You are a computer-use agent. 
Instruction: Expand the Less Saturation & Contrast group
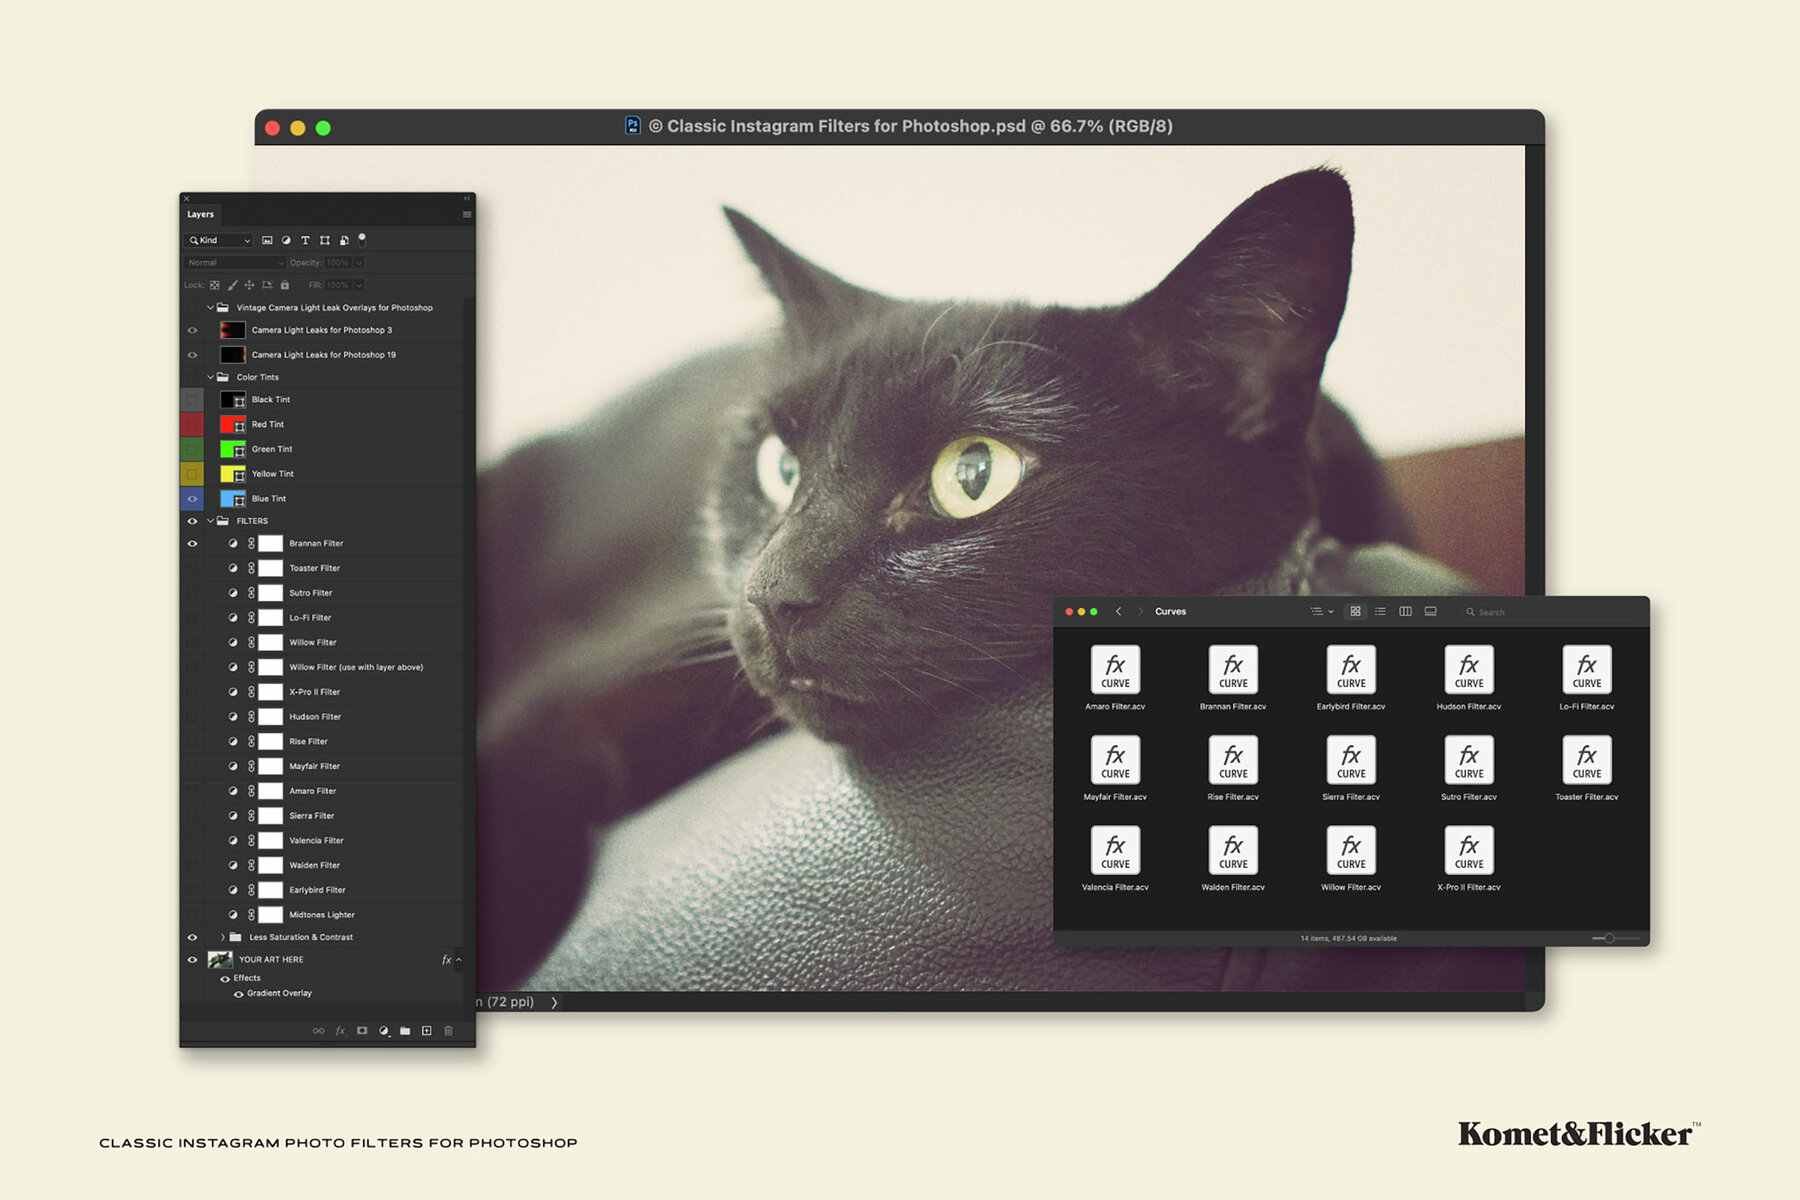(x=222, y=937)
